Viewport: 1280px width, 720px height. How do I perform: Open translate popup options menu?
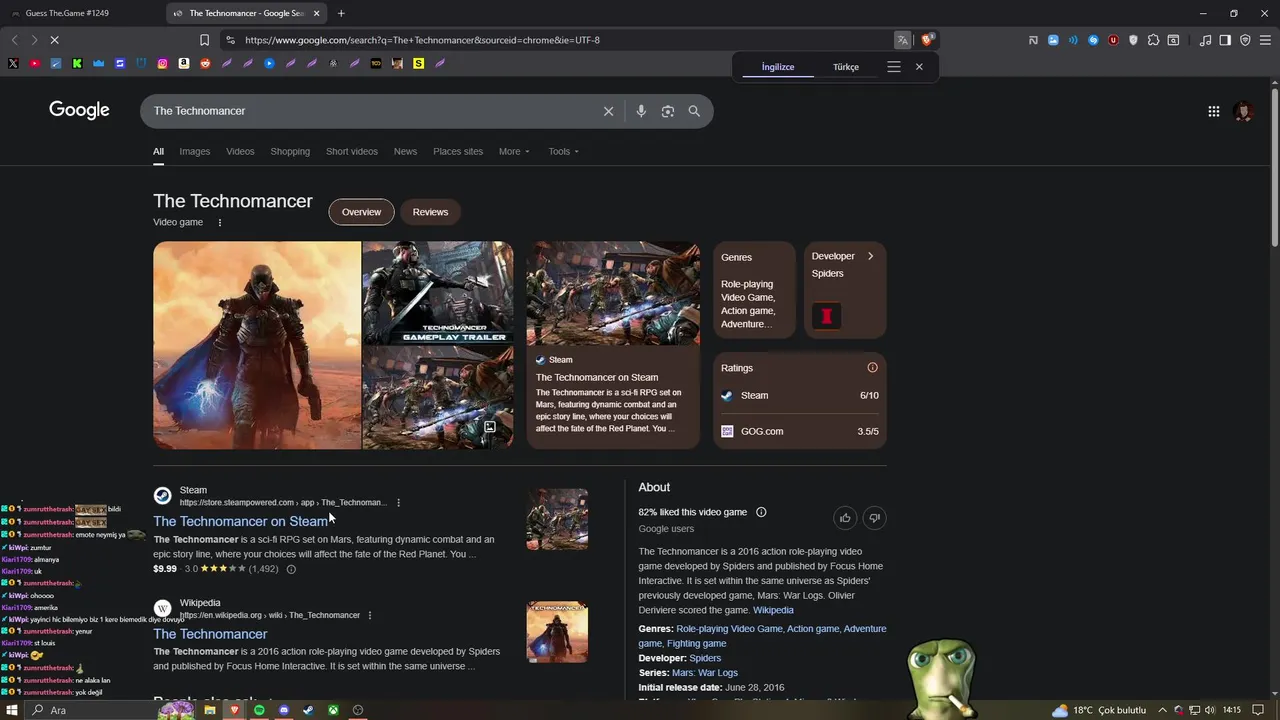coord(894,67)
